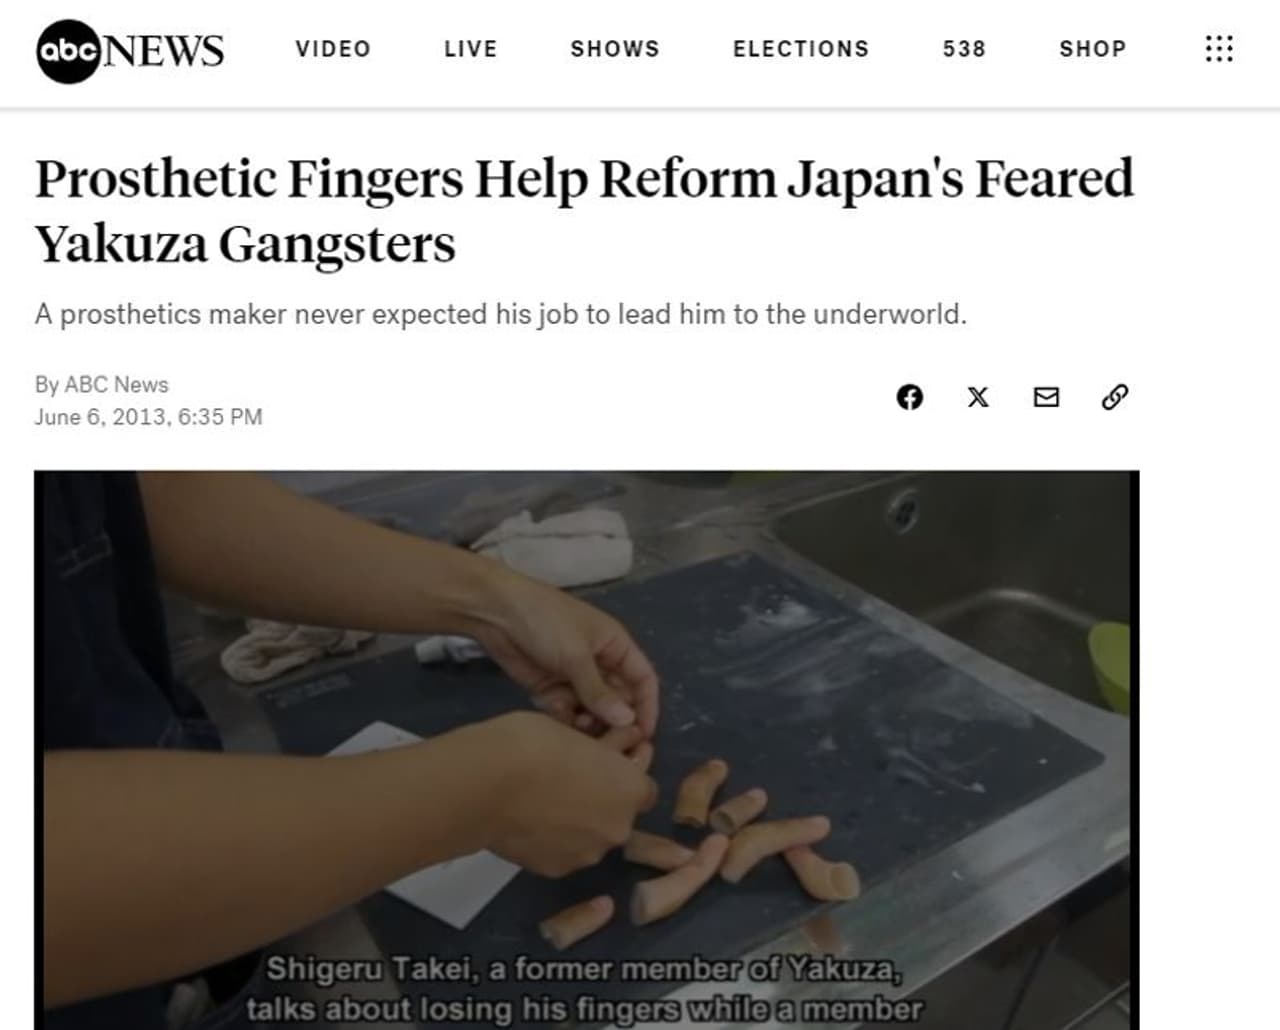Open the ABC News home logo
Image resolution: width=1280 pixels, height=1030 pixels.
coord(130,51)
